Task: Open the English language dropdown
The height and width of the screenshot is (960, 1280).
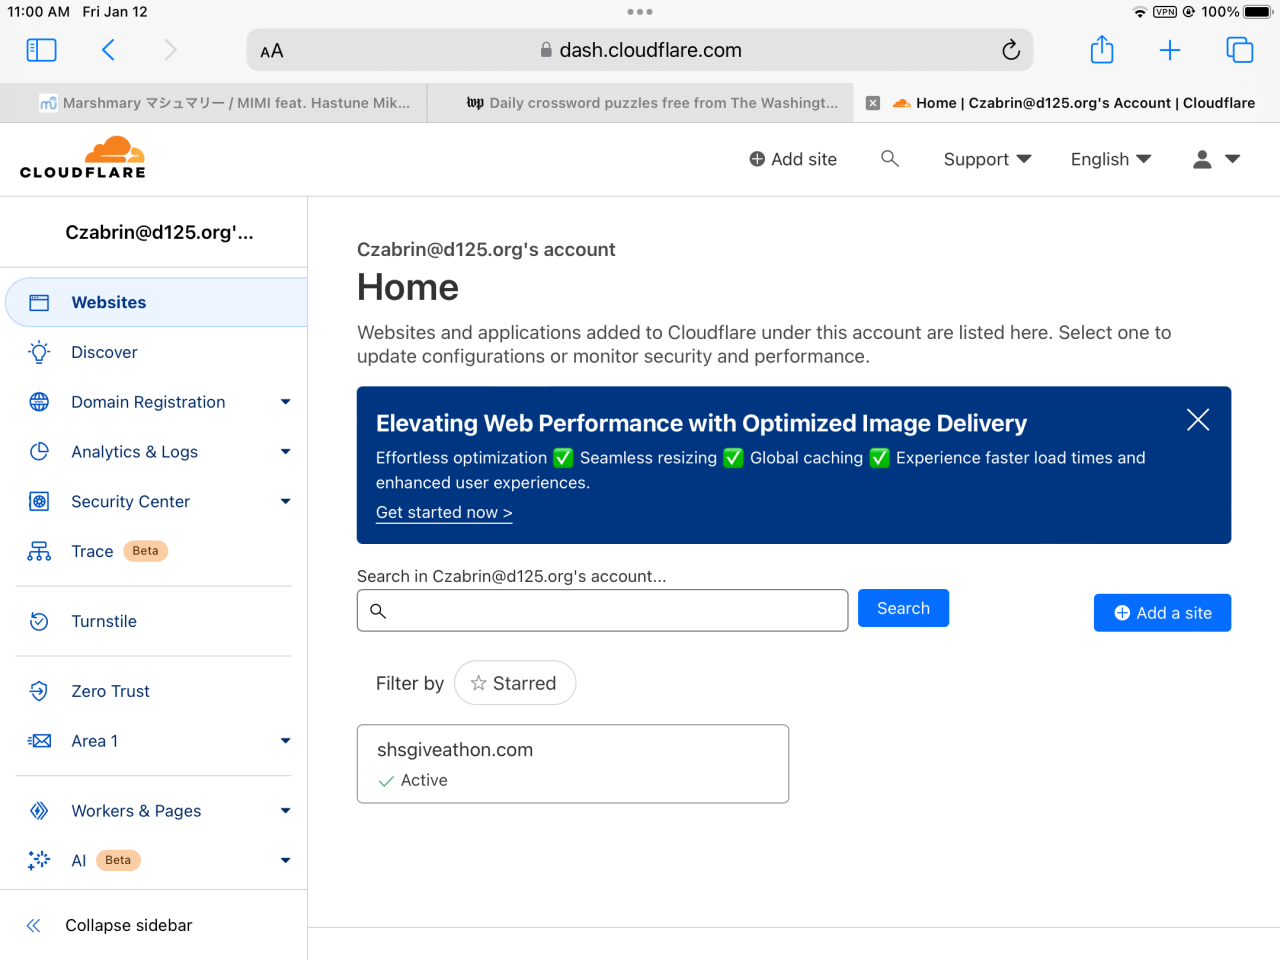Action: click(1111, 159)
